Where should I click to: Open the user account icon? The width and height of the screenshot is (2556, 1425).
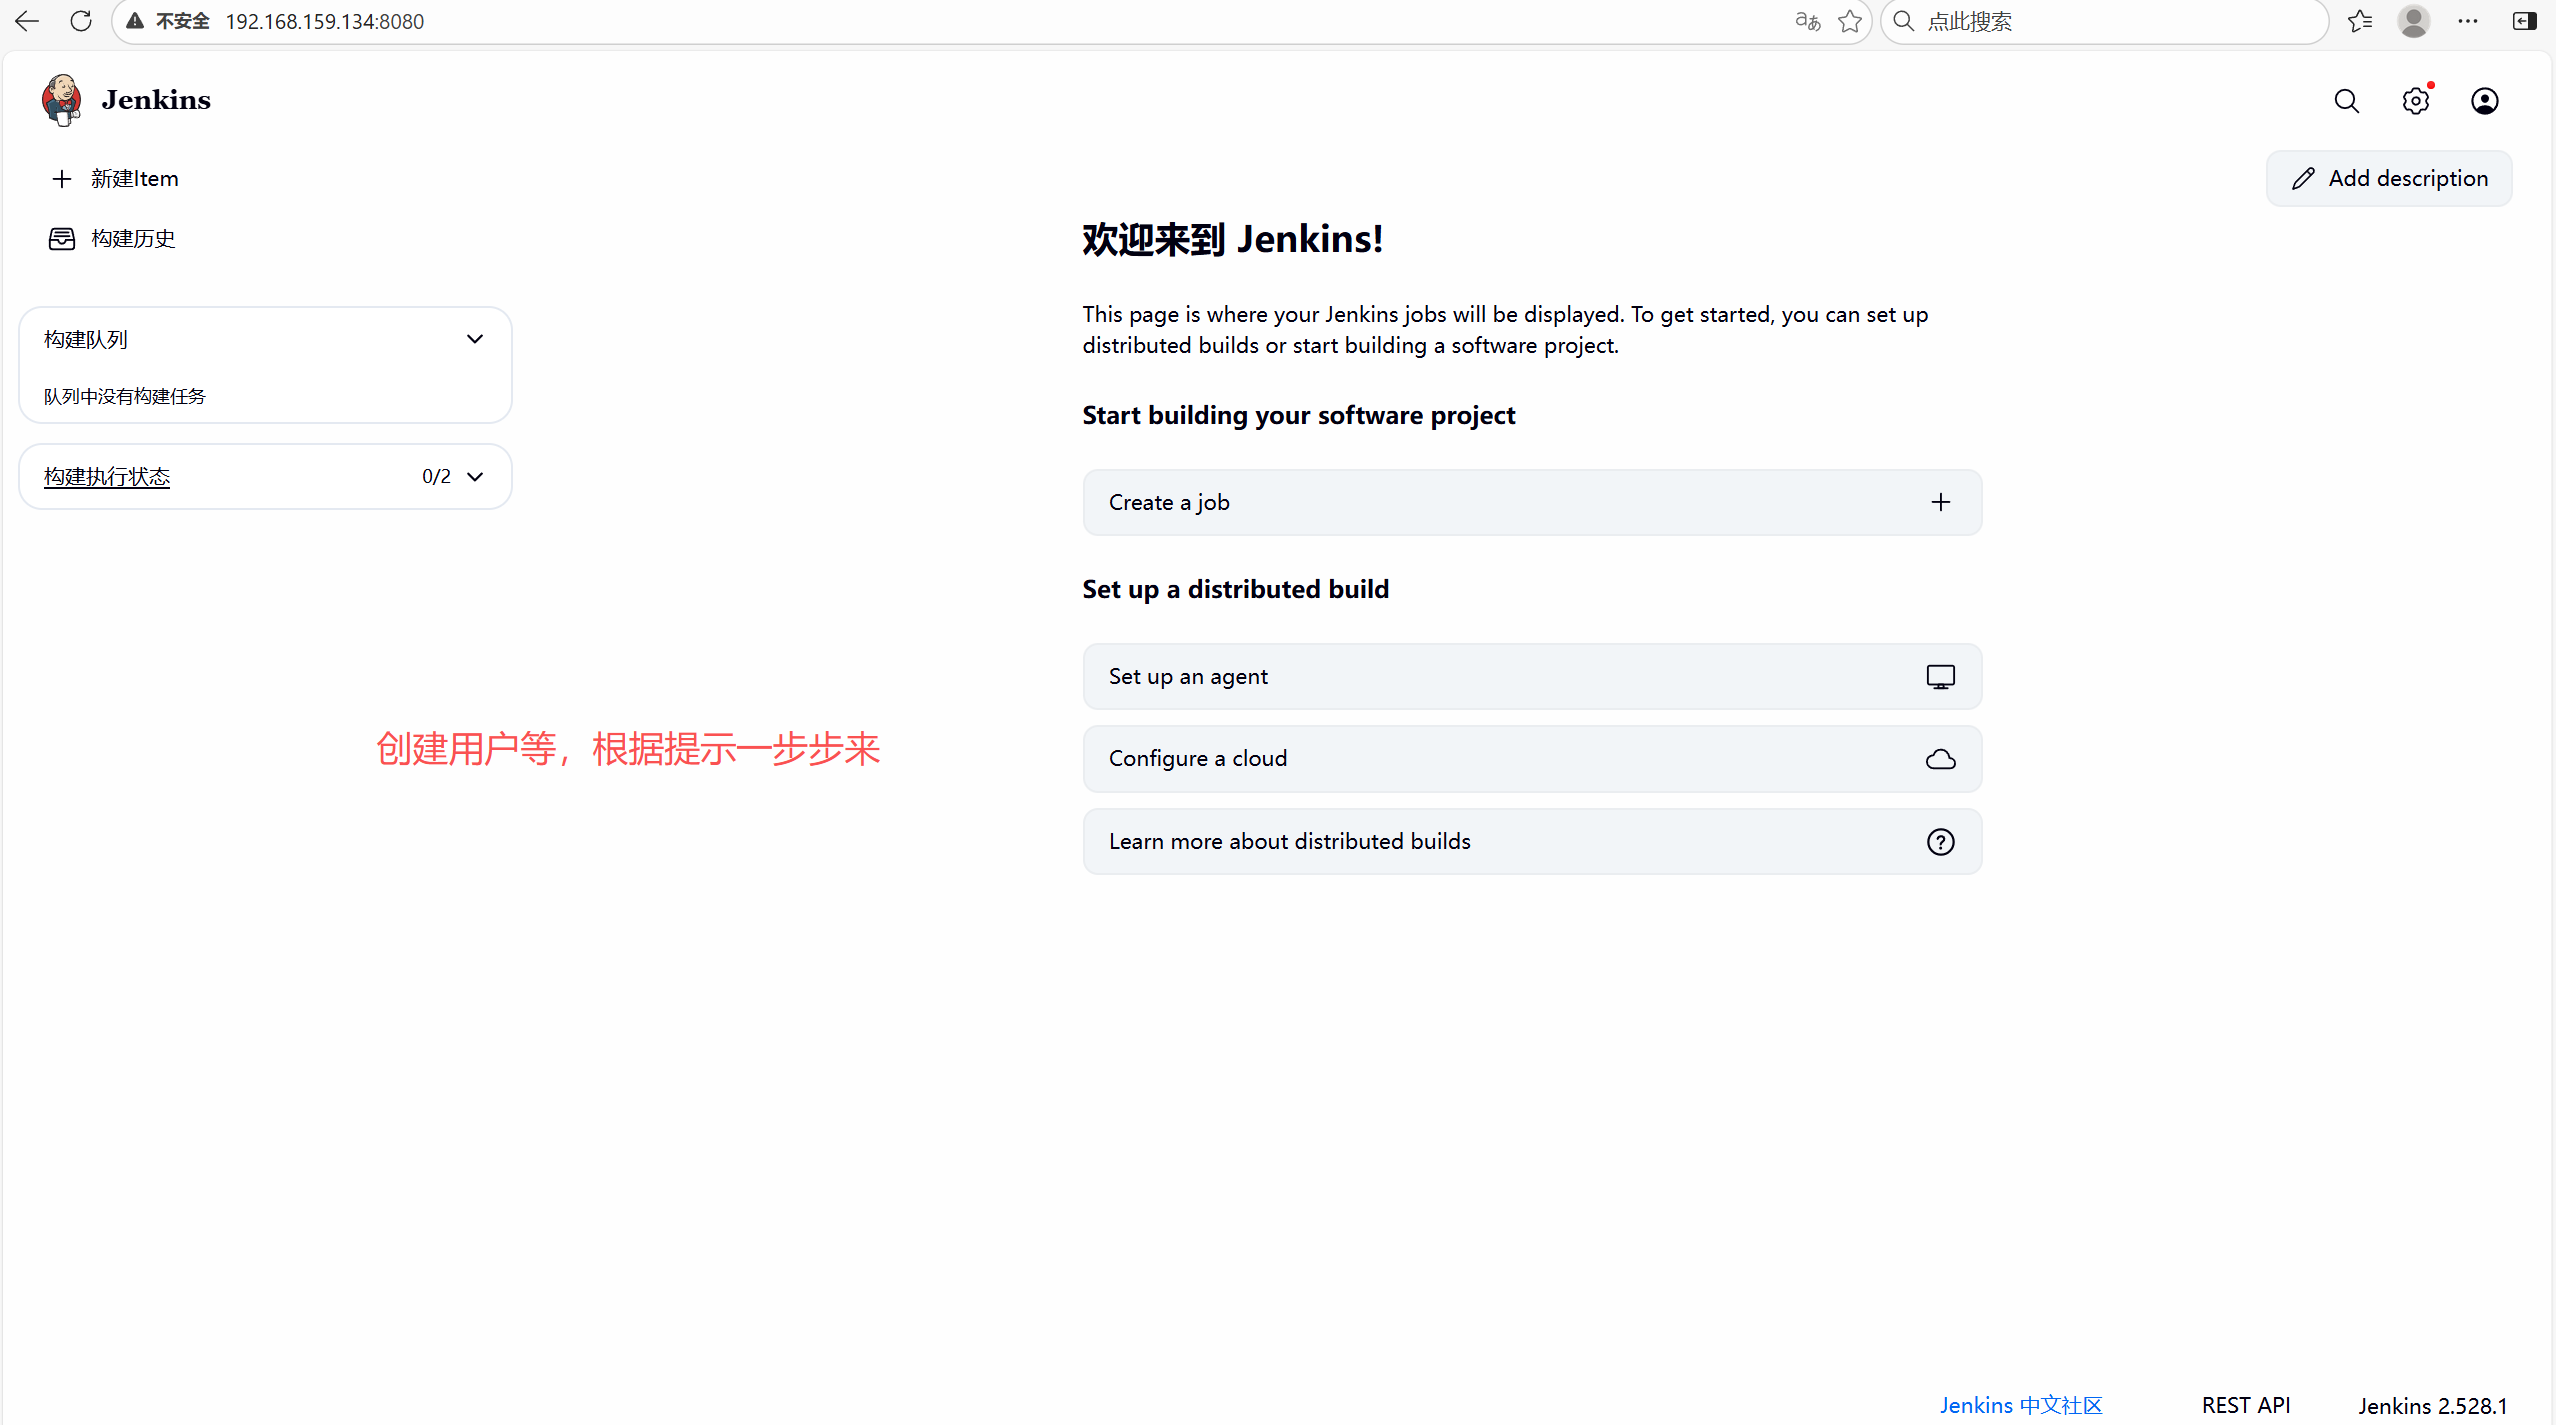coord(2484,101)
